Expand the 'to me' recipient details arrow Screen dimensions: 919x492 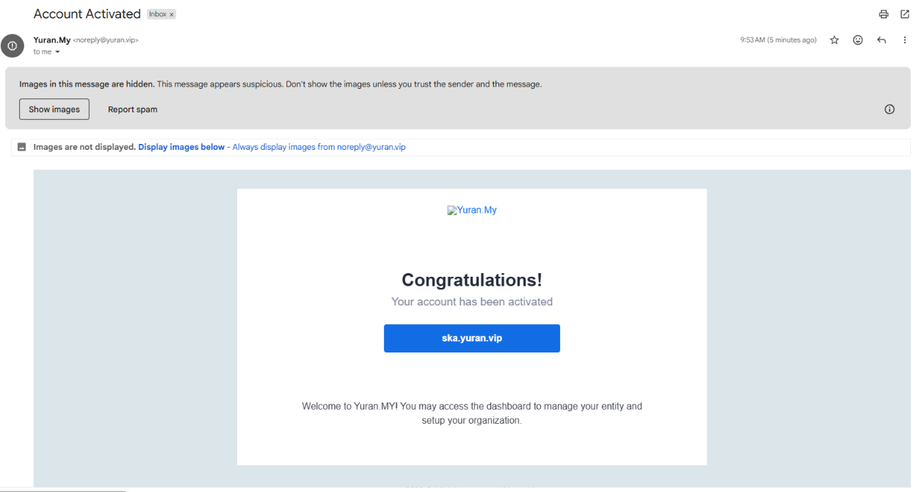click(x=57, y=52)
